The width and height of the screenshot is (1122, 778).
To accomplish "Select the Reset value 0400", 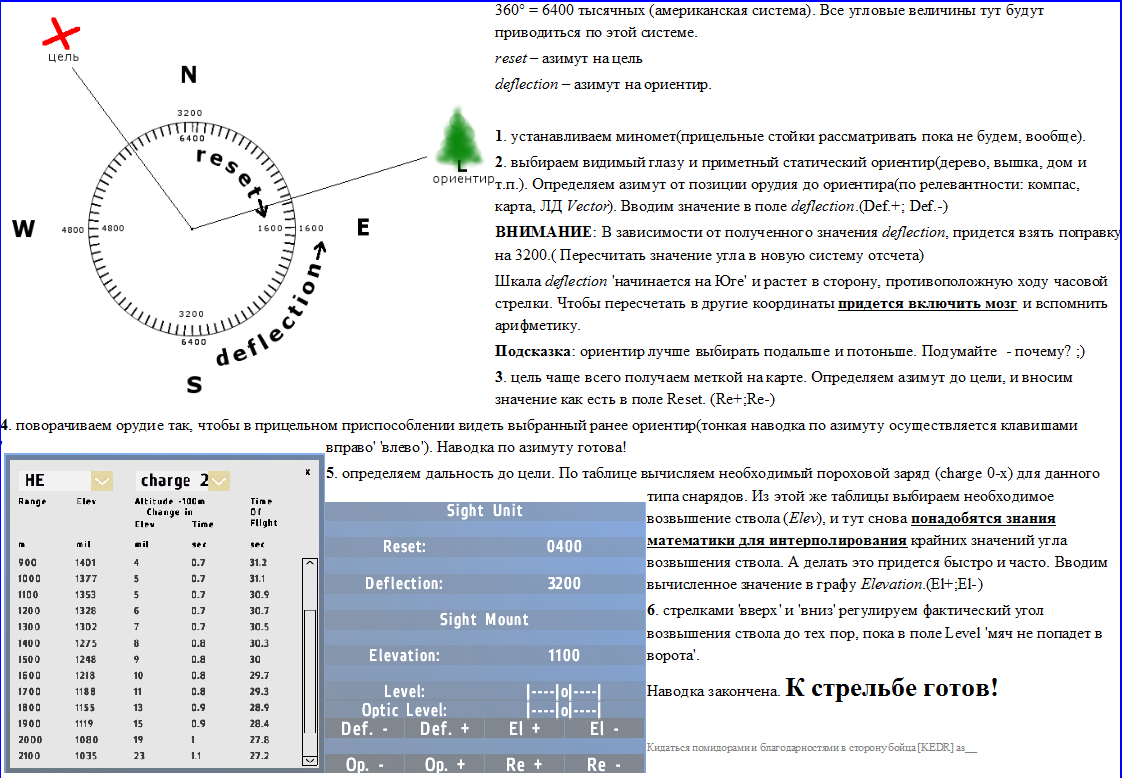I will [564, 547].
